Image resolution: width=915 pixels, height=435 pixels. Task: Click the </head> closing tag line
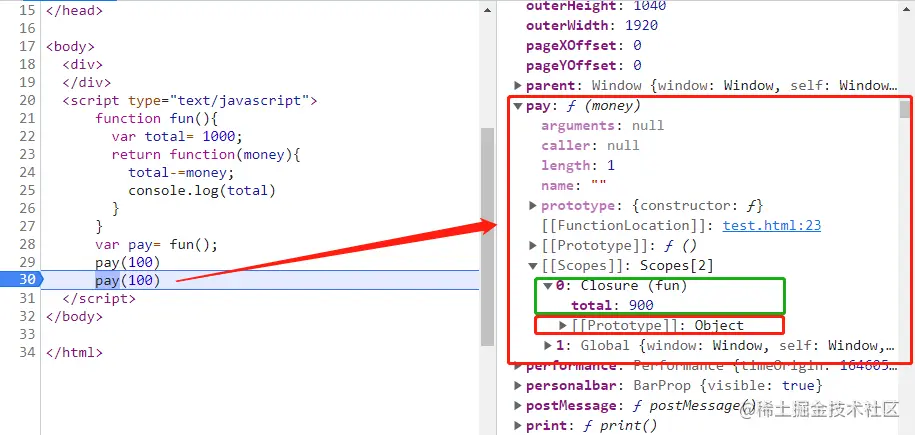tap(74, 11)
